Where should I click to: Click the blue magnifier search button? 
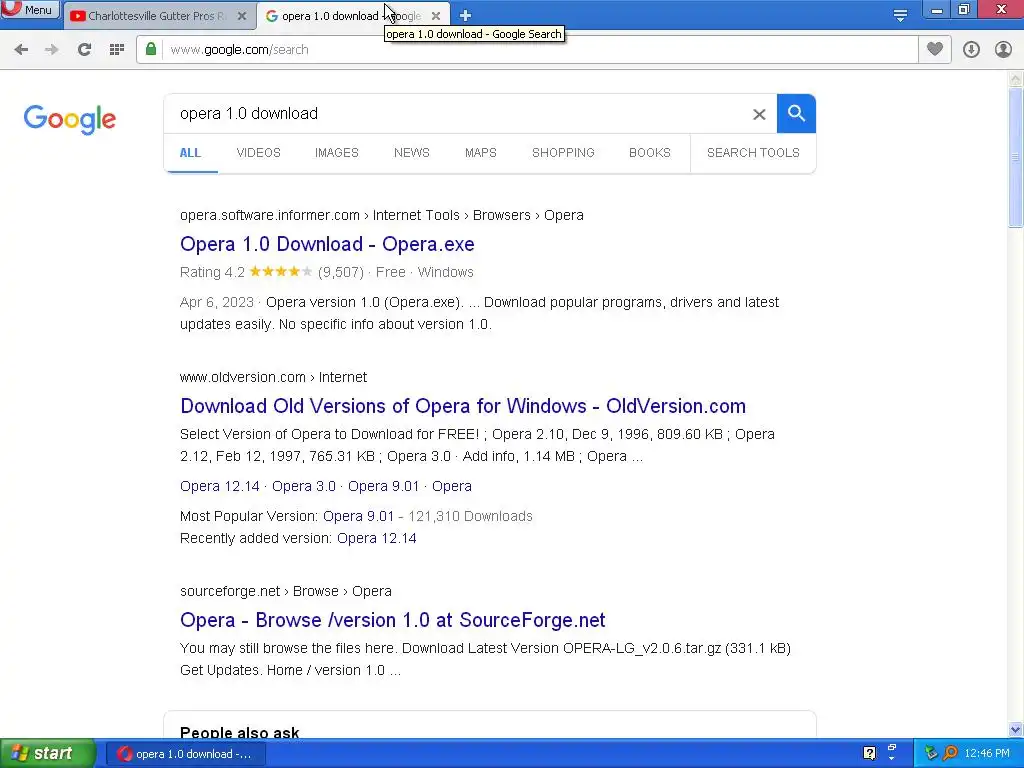[x=796, y=114]
